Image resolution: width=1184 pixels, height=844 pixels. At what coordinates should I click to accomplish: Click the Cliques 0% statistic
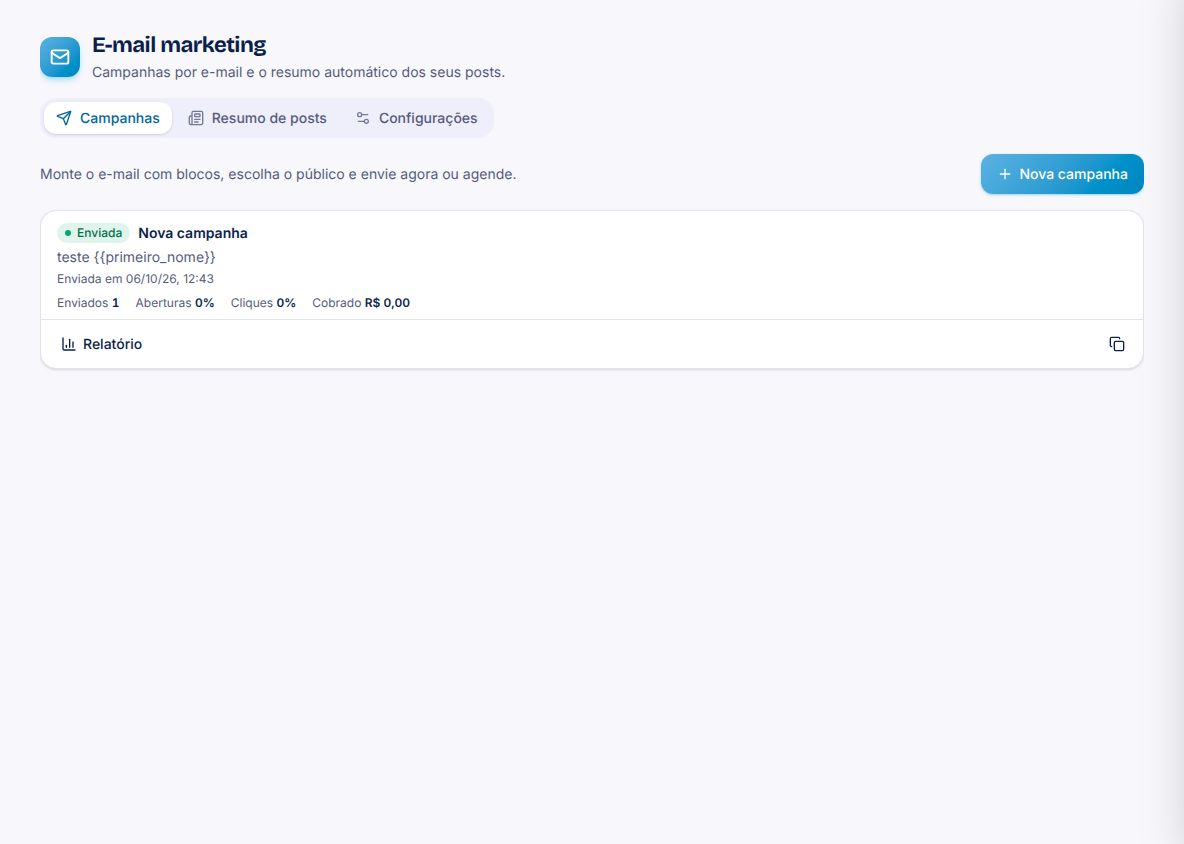click(x=263, y=303)
